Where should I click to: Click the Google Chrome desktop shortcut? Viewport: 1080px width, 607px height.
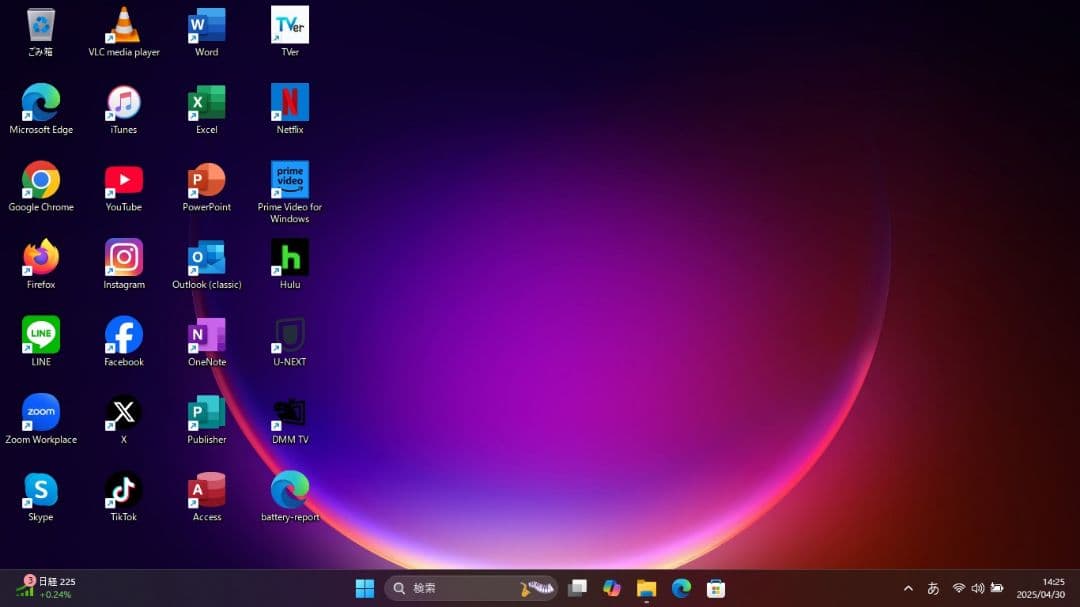click(41, 181)
